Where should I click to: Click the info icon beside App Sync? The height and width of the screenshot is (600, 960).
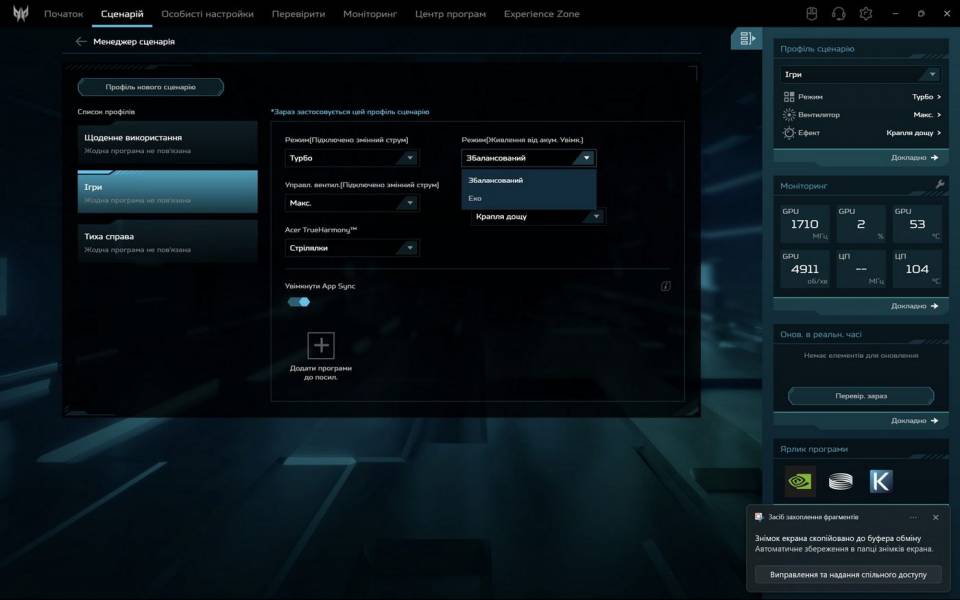pos(665,286)
